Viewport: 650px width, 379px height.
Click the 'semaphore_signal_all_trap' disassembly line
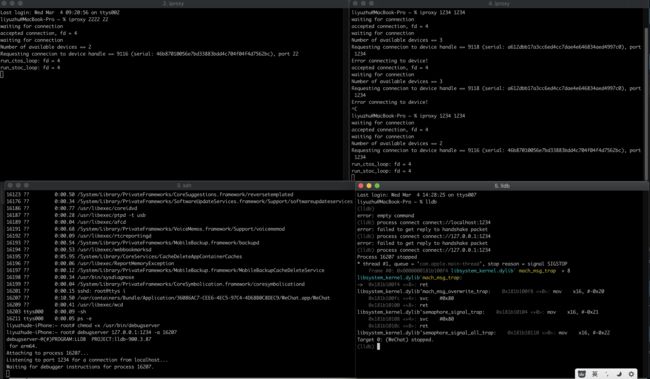483,333
